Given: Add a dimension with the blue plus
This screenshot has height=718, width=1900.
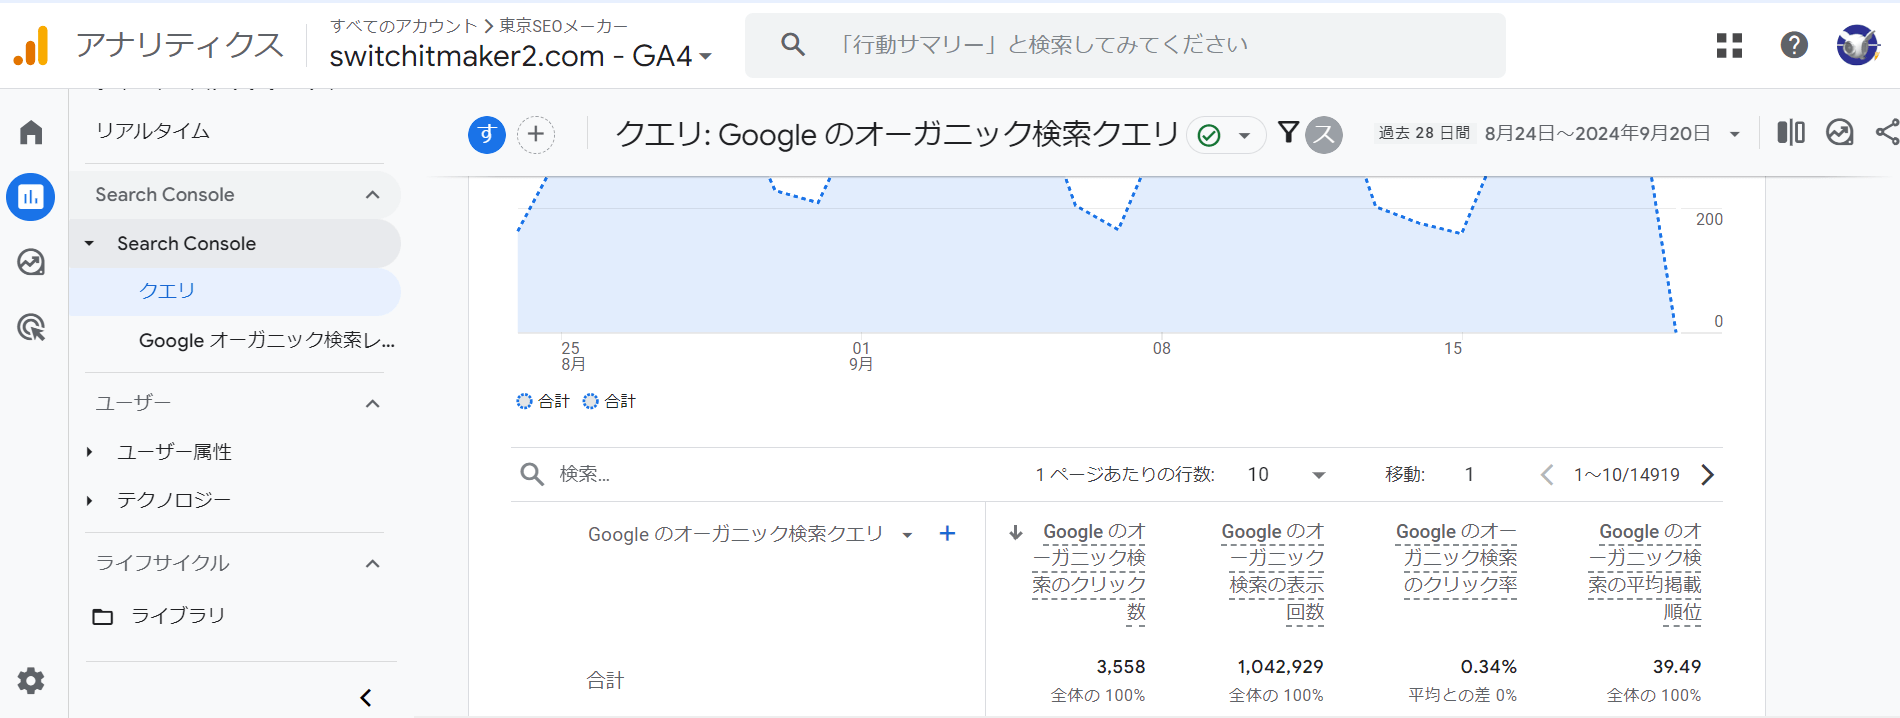Looking at the screenshot, I should (x=947, y=534).
